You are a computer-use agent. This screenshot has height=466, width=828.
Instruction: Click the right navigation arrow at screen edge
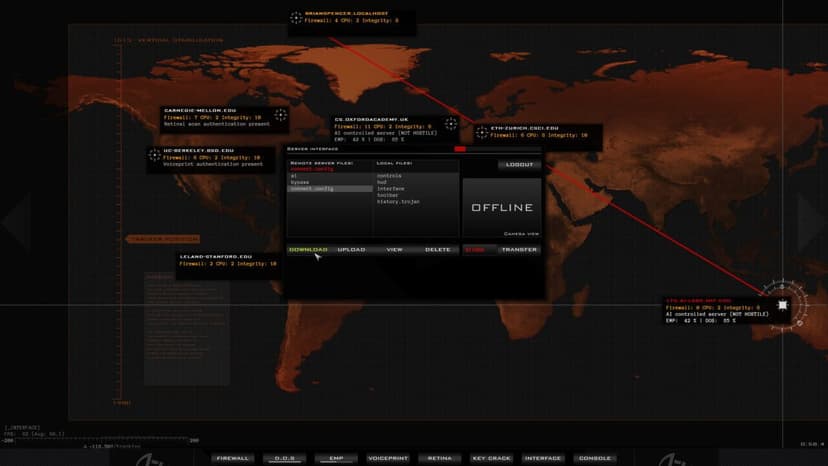point(812,222)
